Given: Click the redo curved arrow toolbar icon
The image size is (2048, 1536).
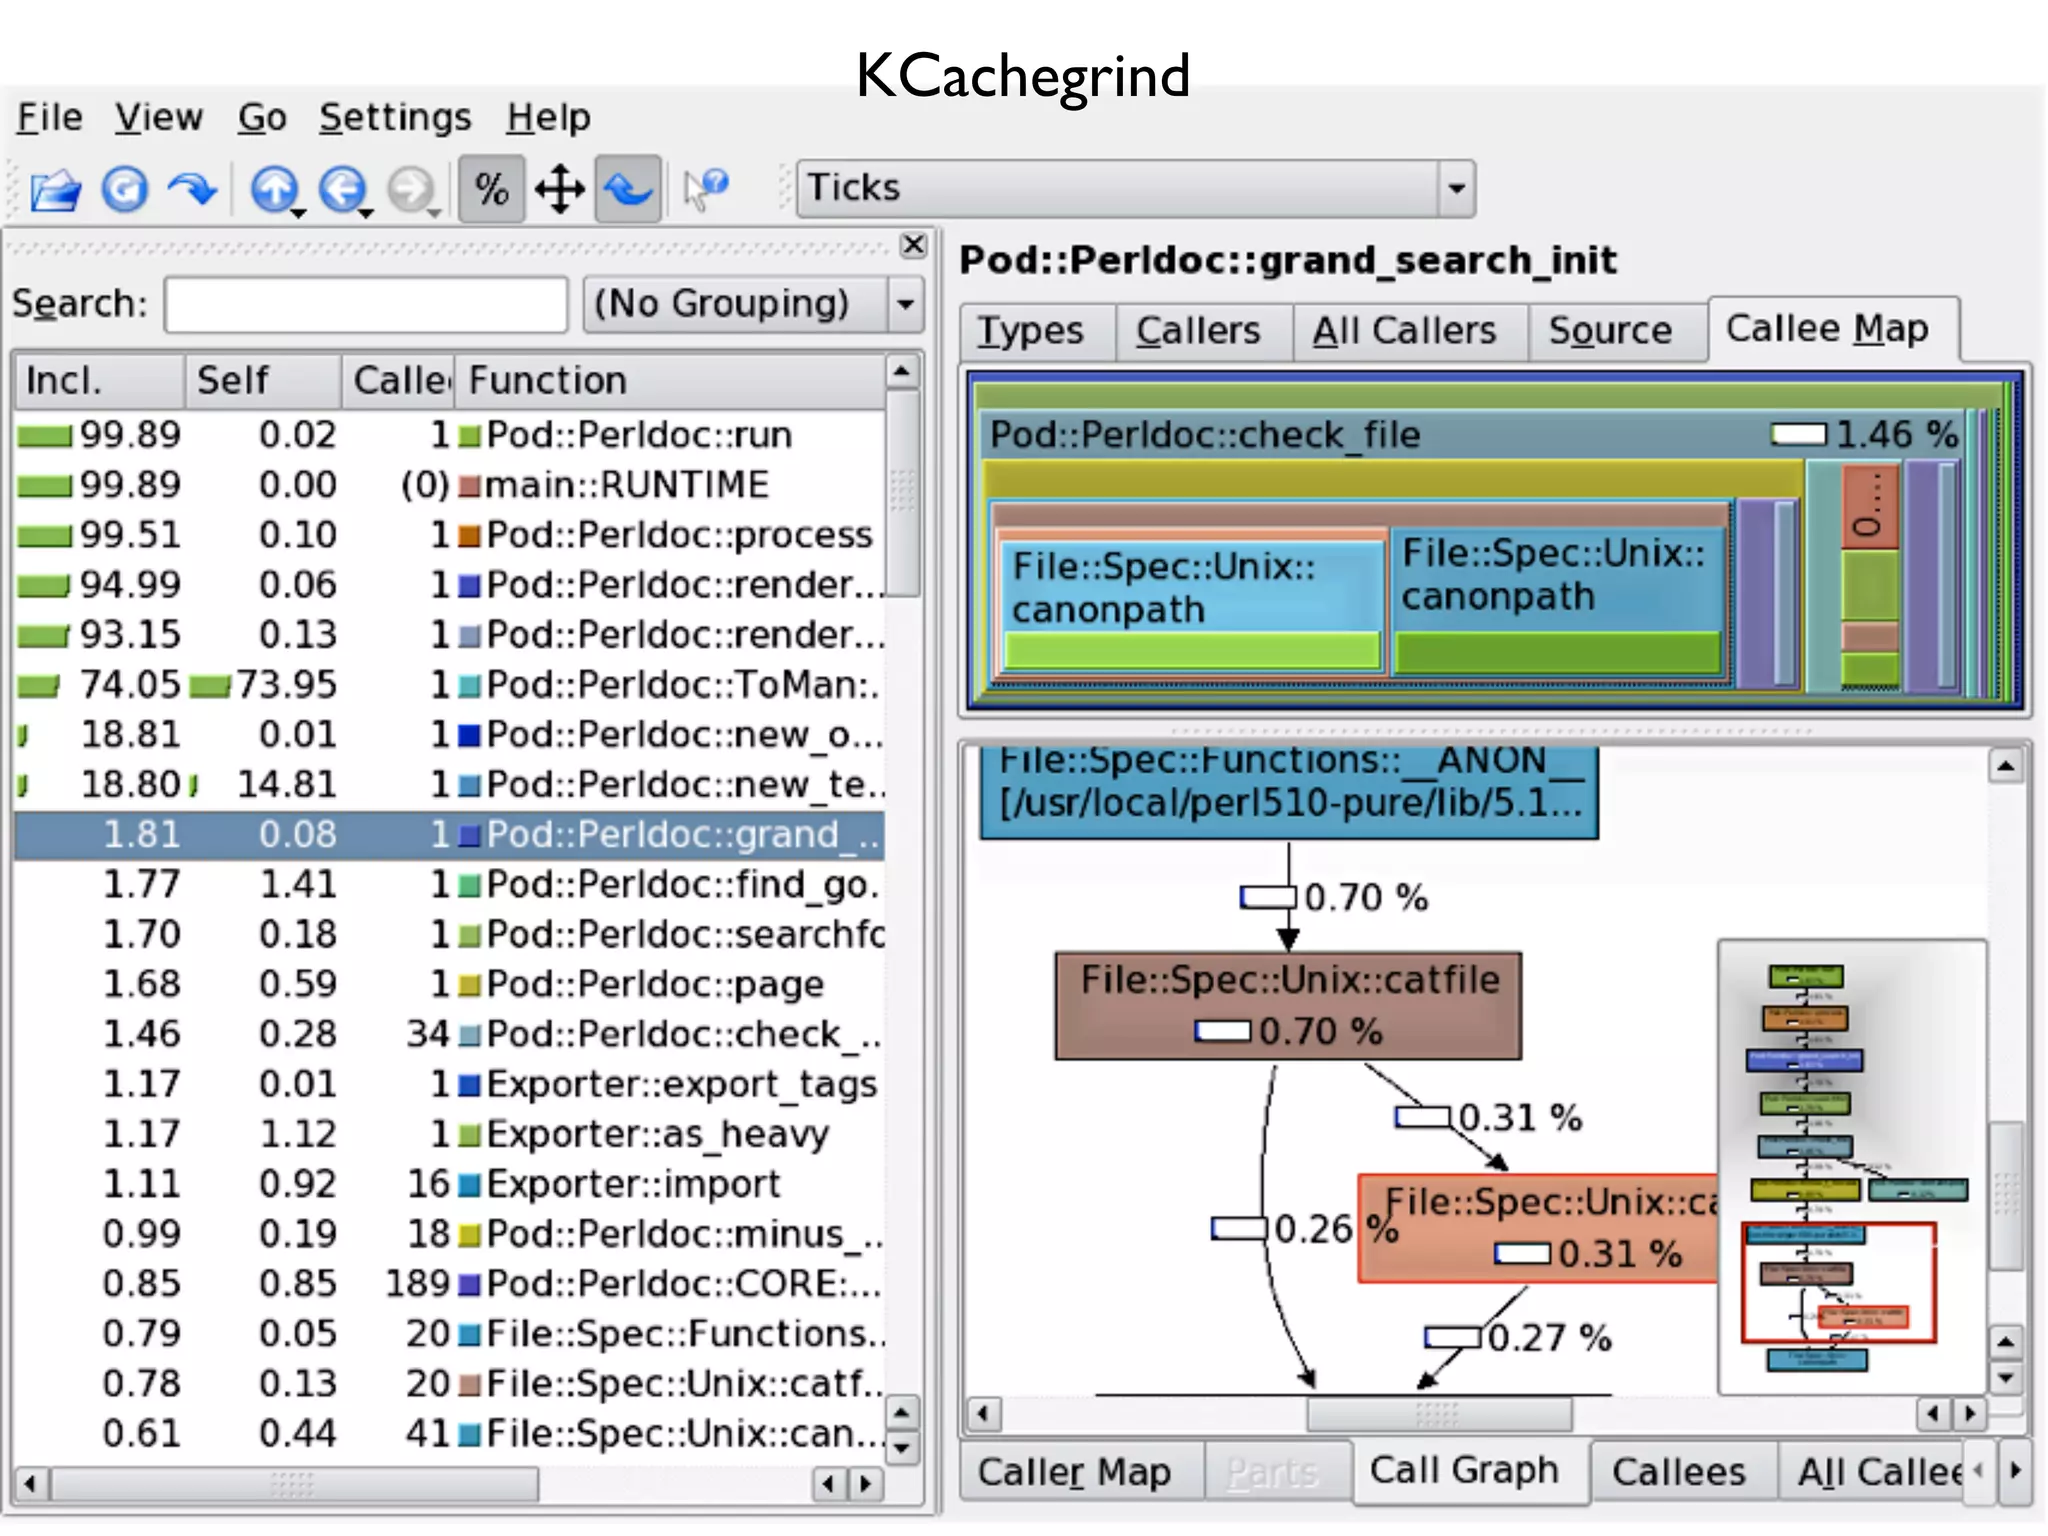Looking at the screenshot, I should [x=192, y=189].
